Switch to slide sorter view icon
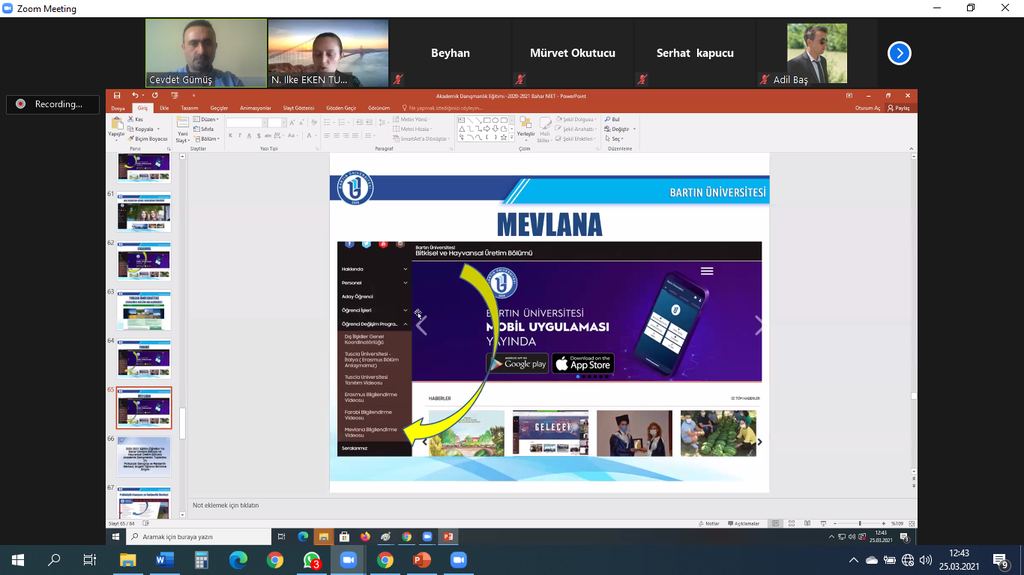This screenshot has width=1024, height=575. pos(792,523)
